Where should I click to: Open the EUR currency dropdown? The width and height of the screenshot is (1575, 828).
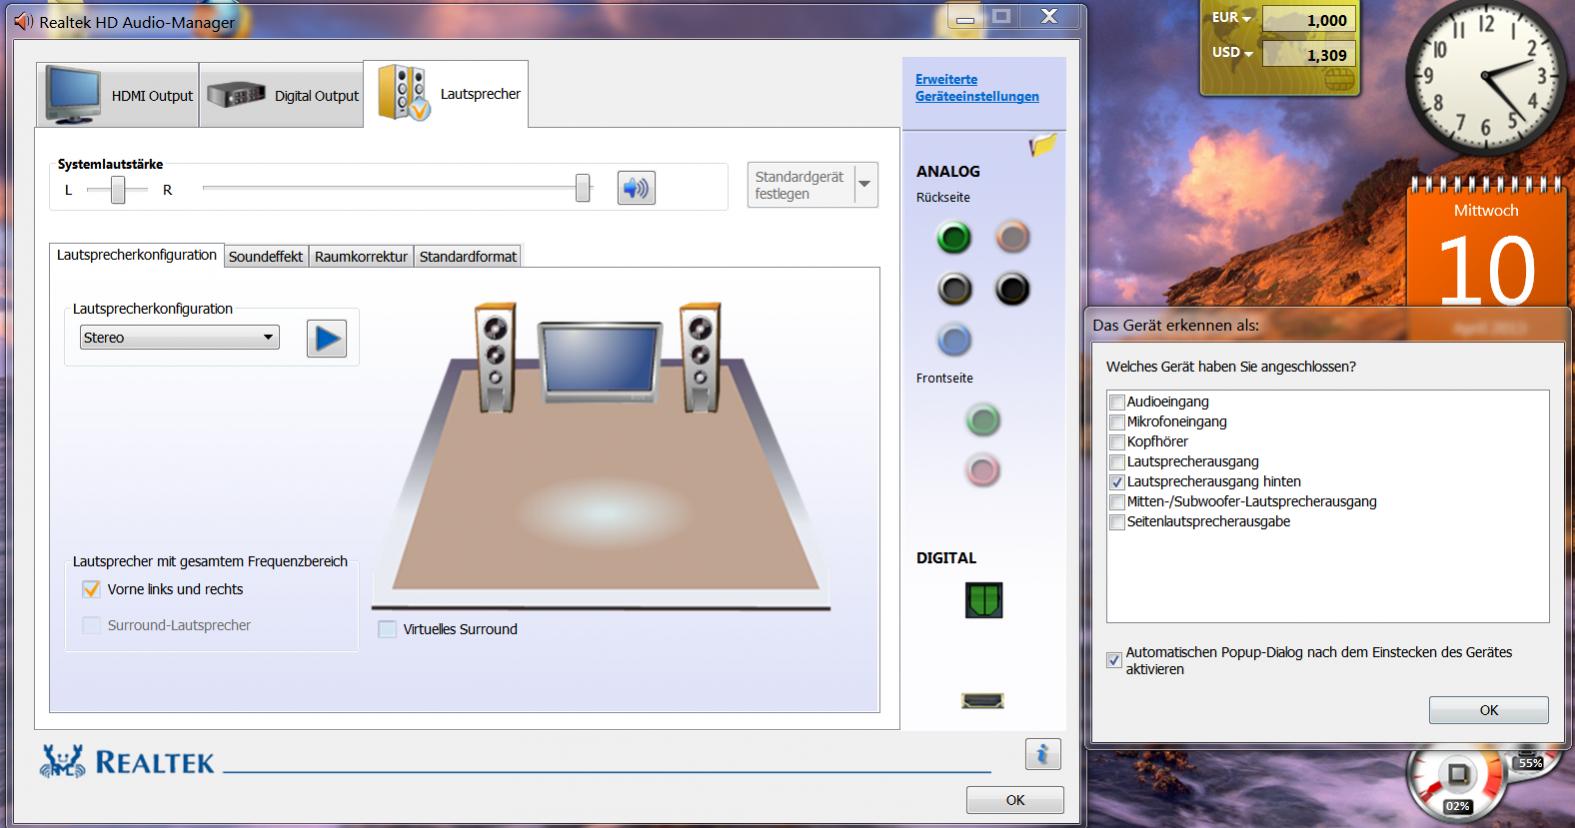tap(1232, 18)
